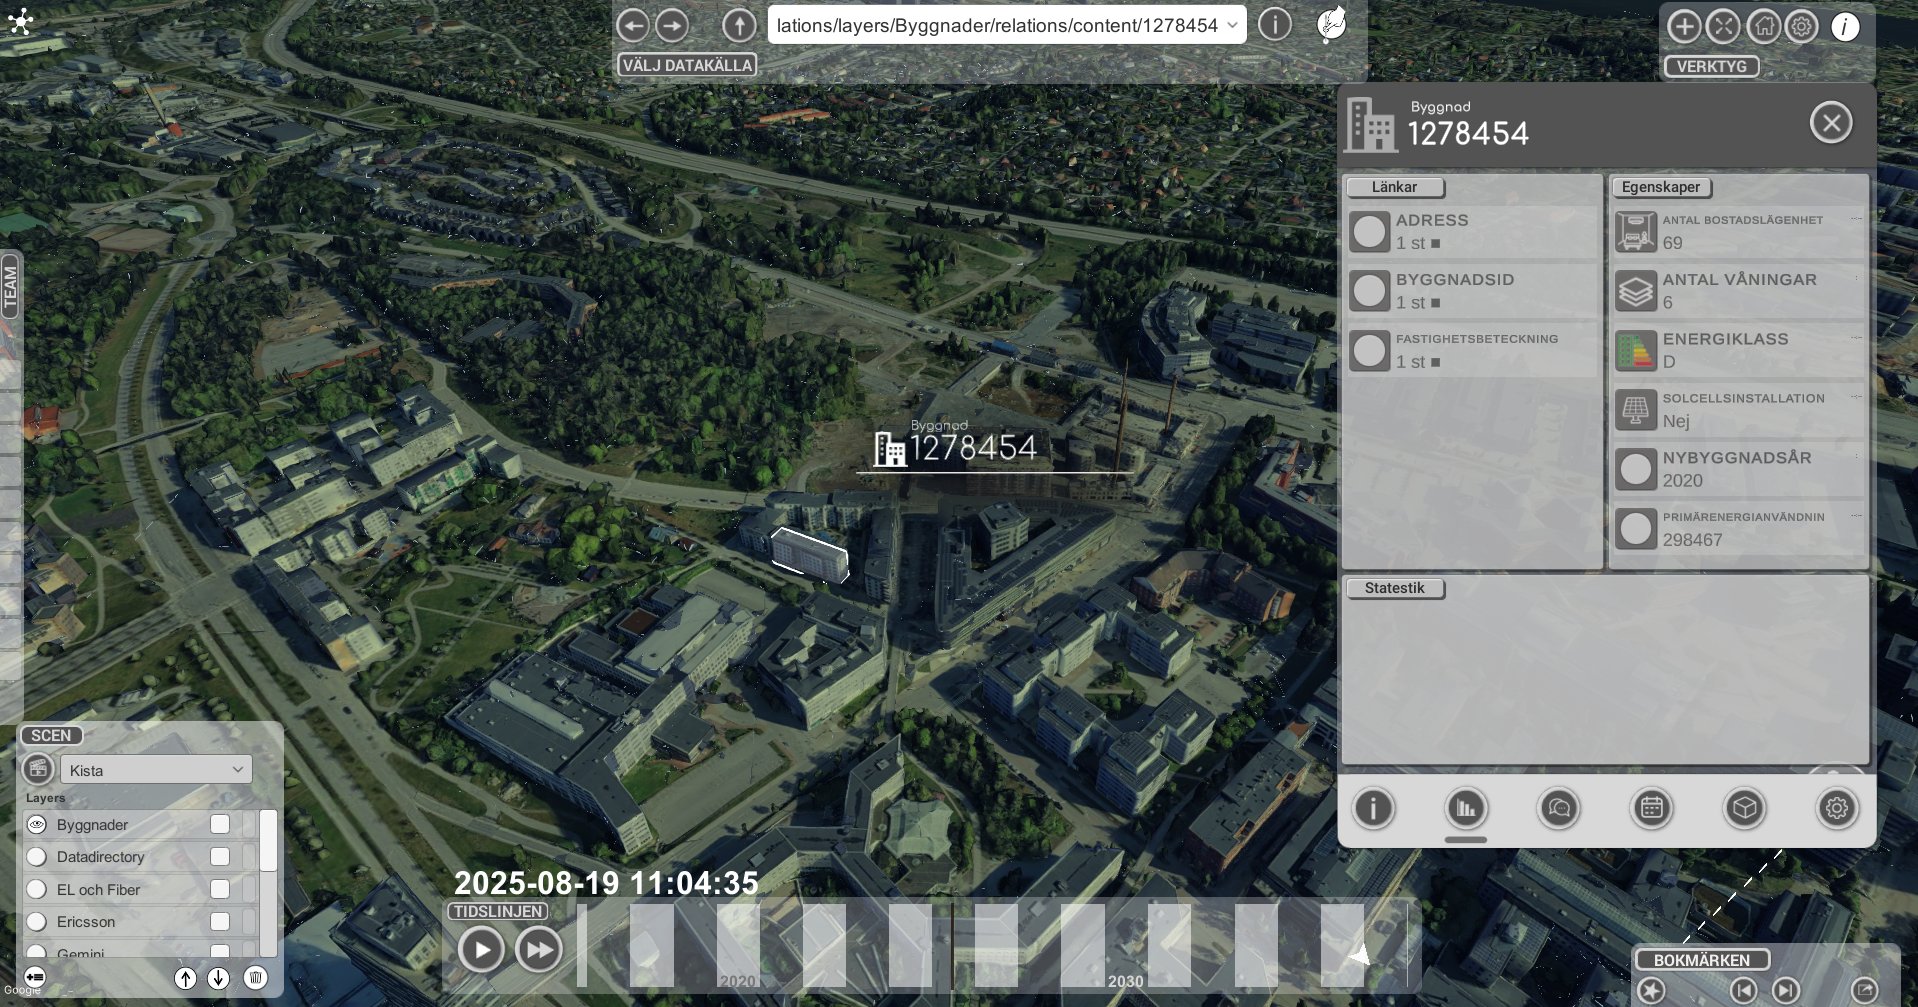Navigate back with the left arrow icon

click(632, 25)
